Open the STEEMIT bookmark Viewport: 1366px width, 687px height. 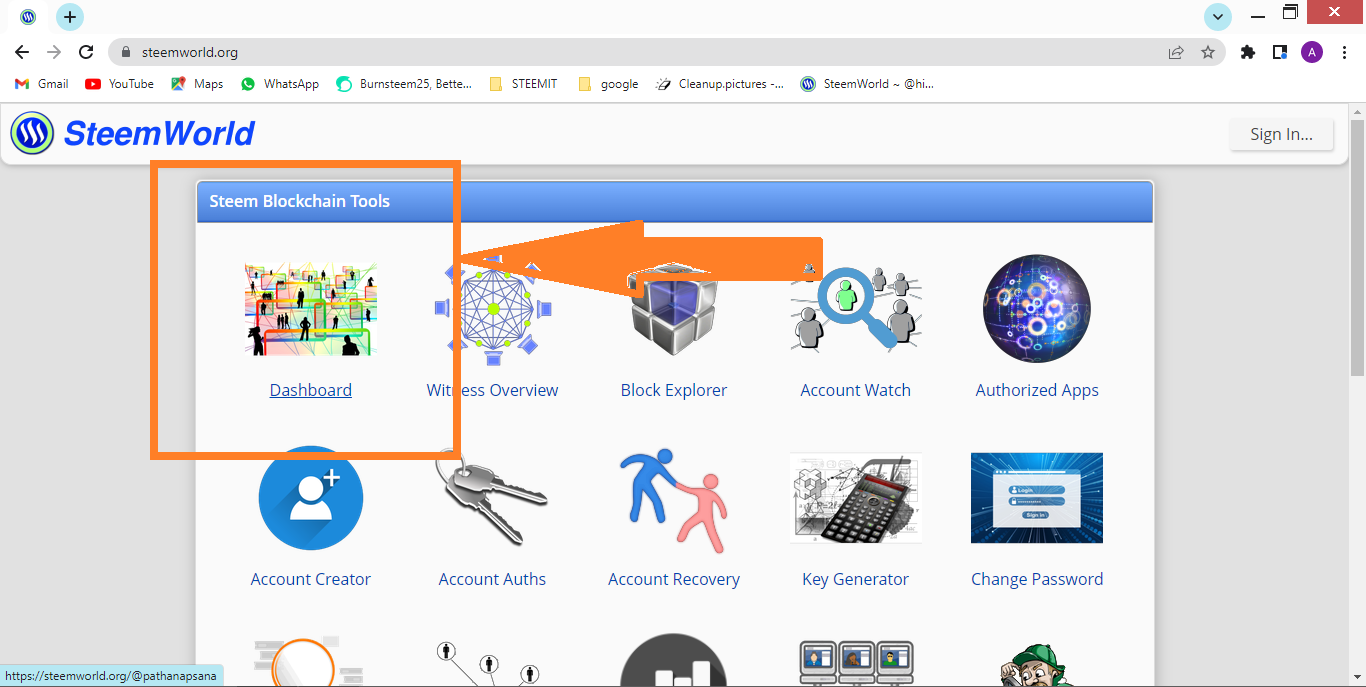523,84
